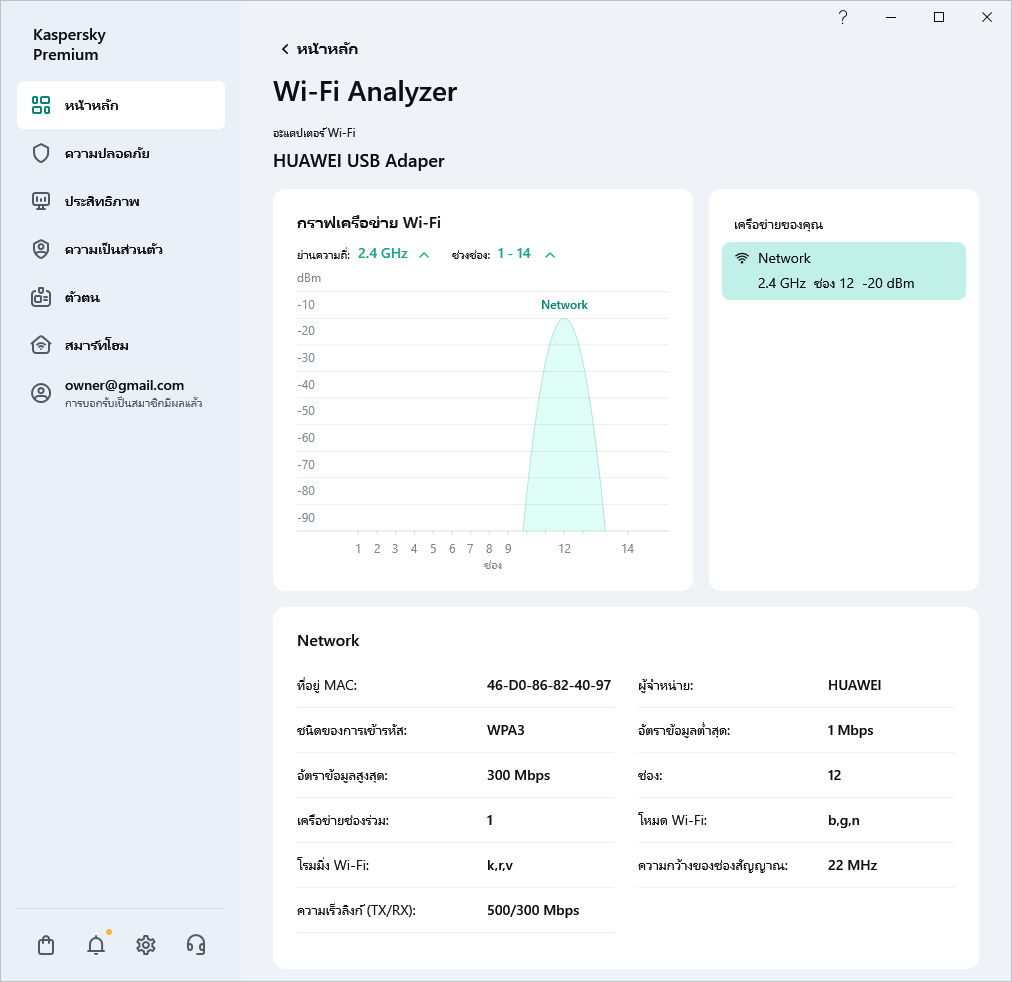Click the help question mark icon
Image resolution: width=1012 pixels, height=982 pixels.
(x=843, y=17)
